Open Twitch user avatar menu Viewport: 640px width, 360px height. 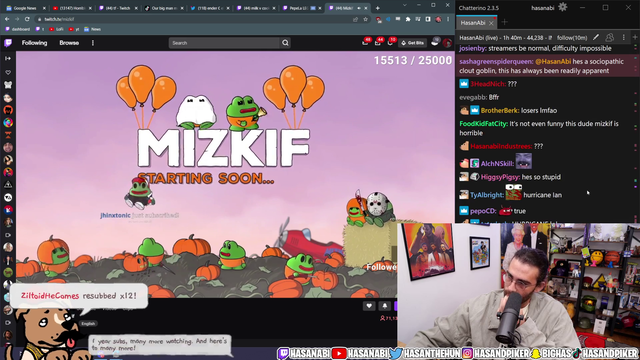(447, 43)
